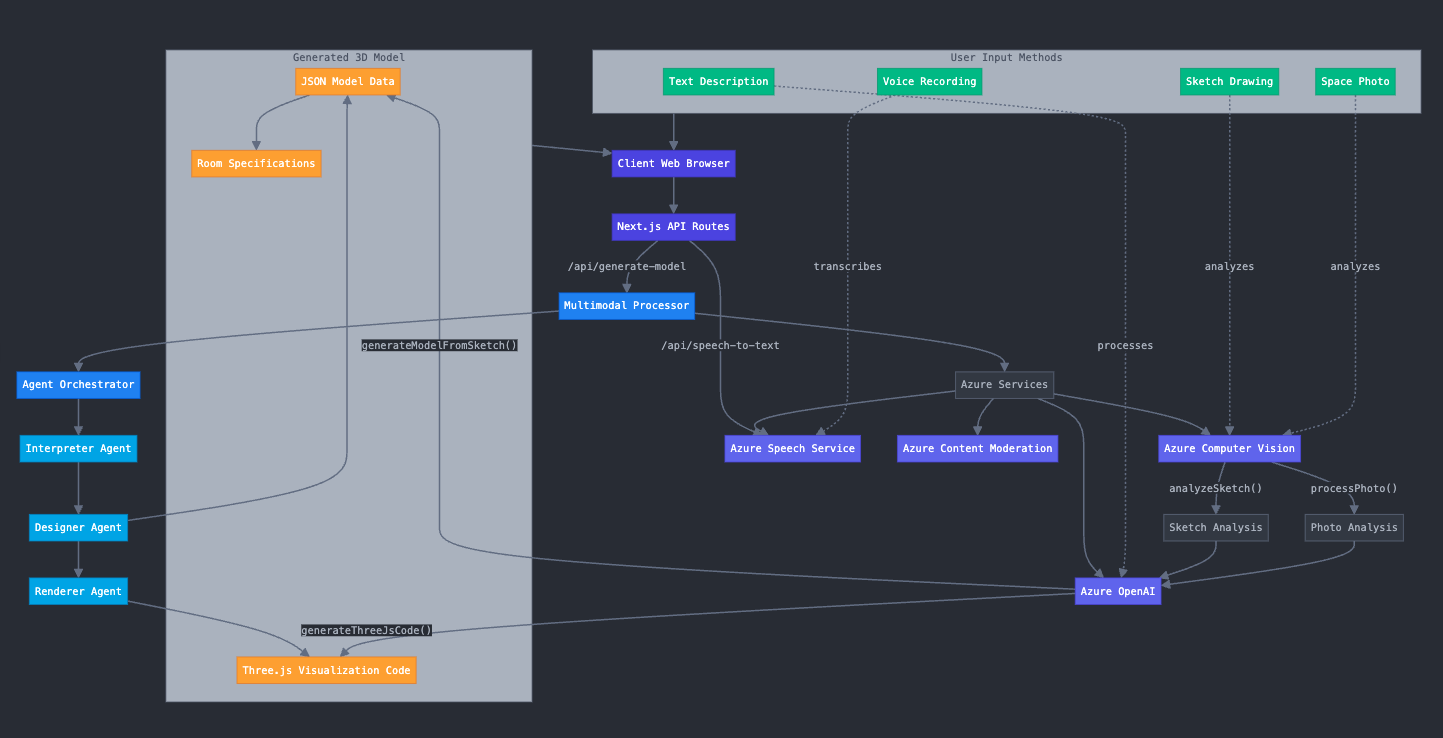1443x738 pixels.
Task: Select the Voice Recording input node
Action: coord(929,81)
